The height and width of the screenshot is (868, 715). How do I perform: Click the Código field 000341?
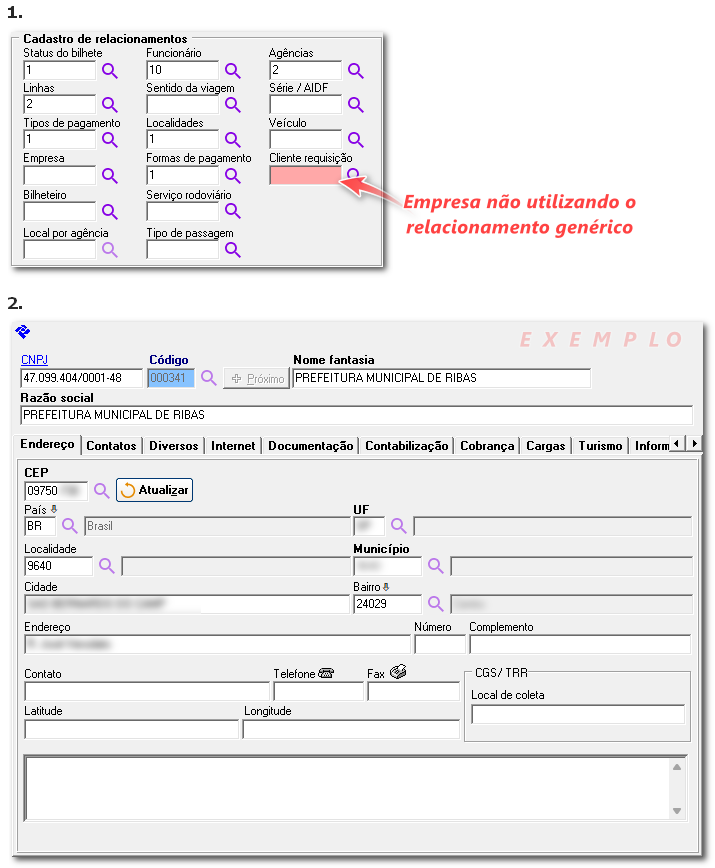(171, 378)
